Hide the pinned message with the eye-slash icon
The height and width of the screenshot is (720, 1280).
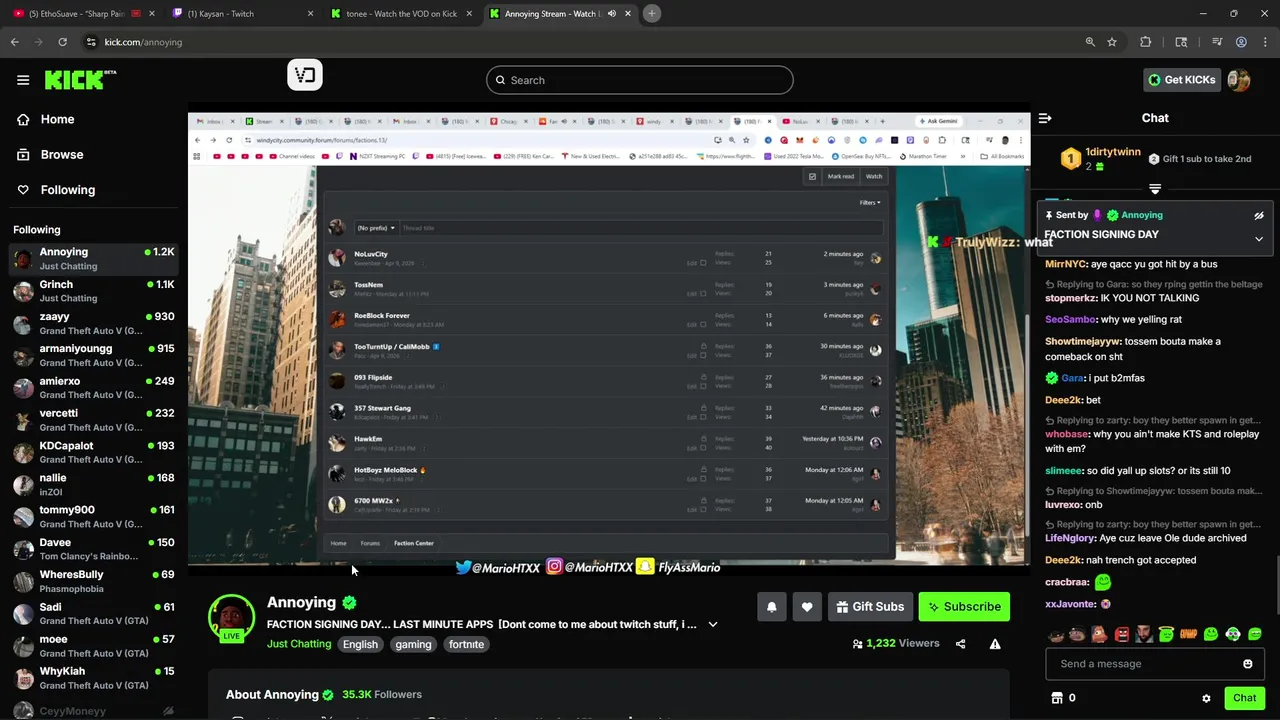[x=1259, y=215]
